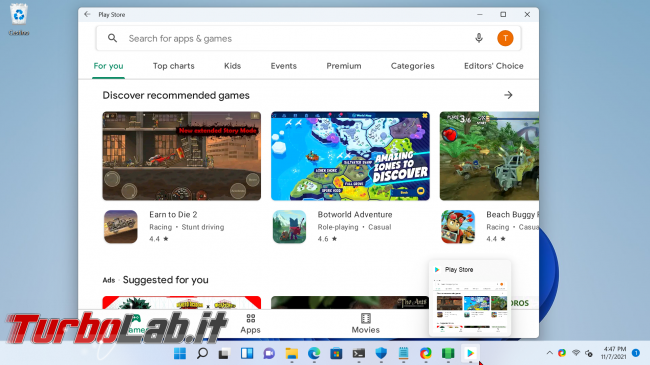
Task: Open the Botworld Adventure map banner
Action: [350, 156]
